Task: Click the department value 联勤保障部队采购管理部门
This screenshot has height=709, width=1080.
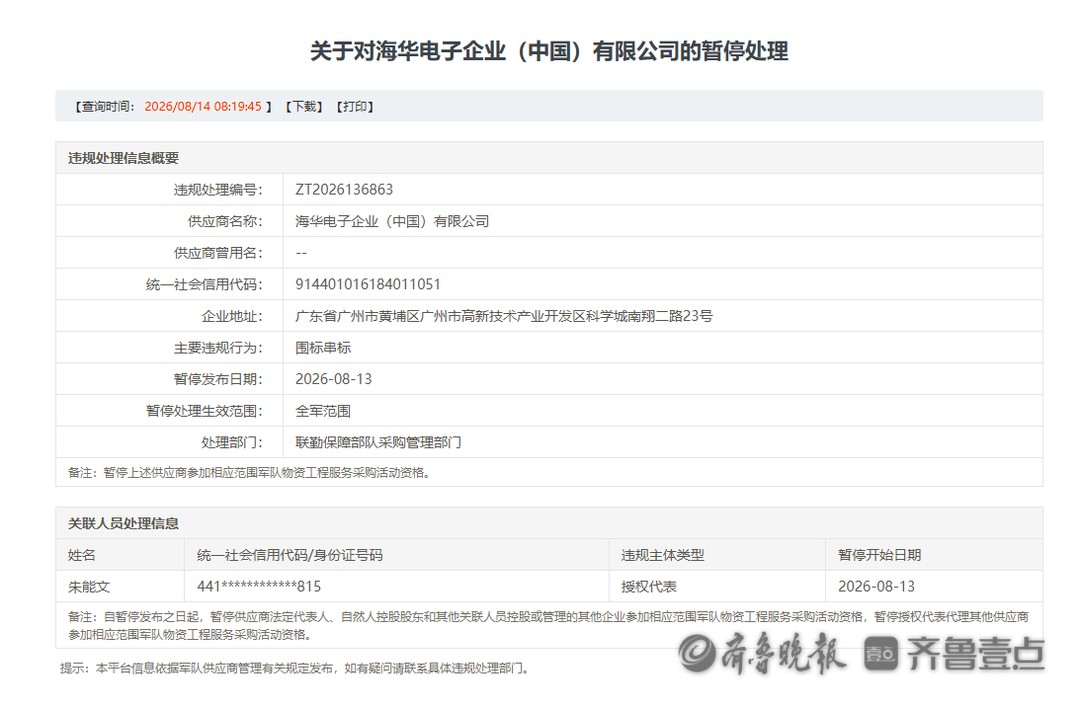Action: (378, 442)
